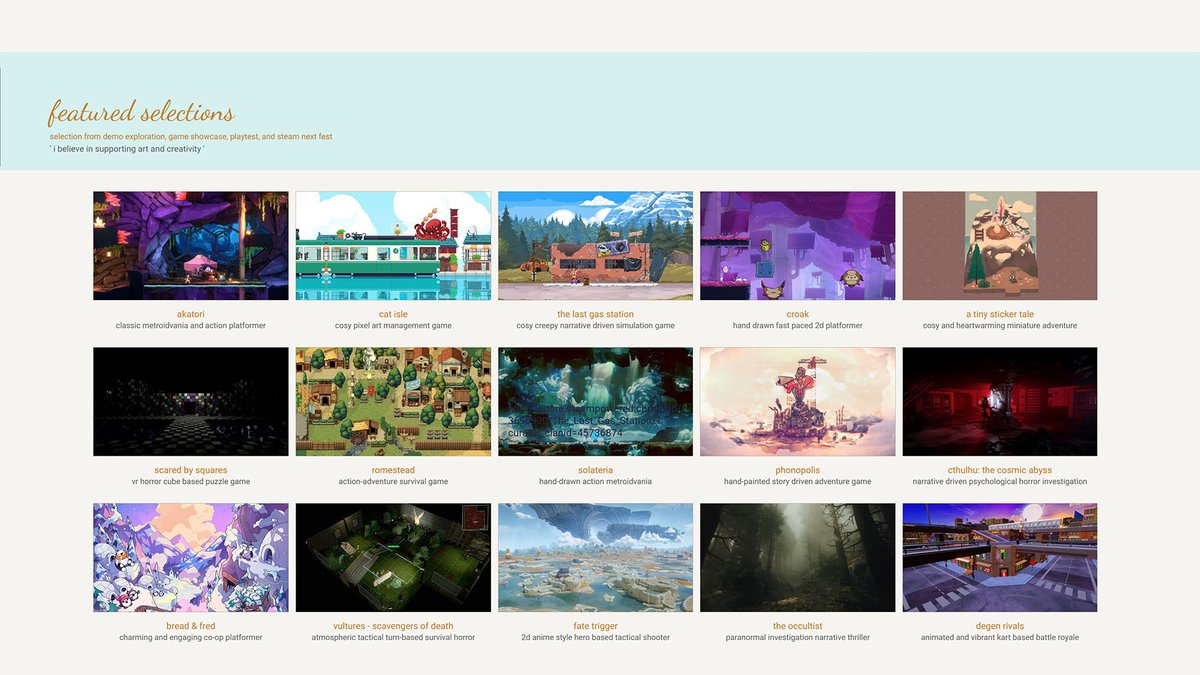Click the featured selections heading
Viewport: 1200px width, 675px height.
tap(141, 112)
